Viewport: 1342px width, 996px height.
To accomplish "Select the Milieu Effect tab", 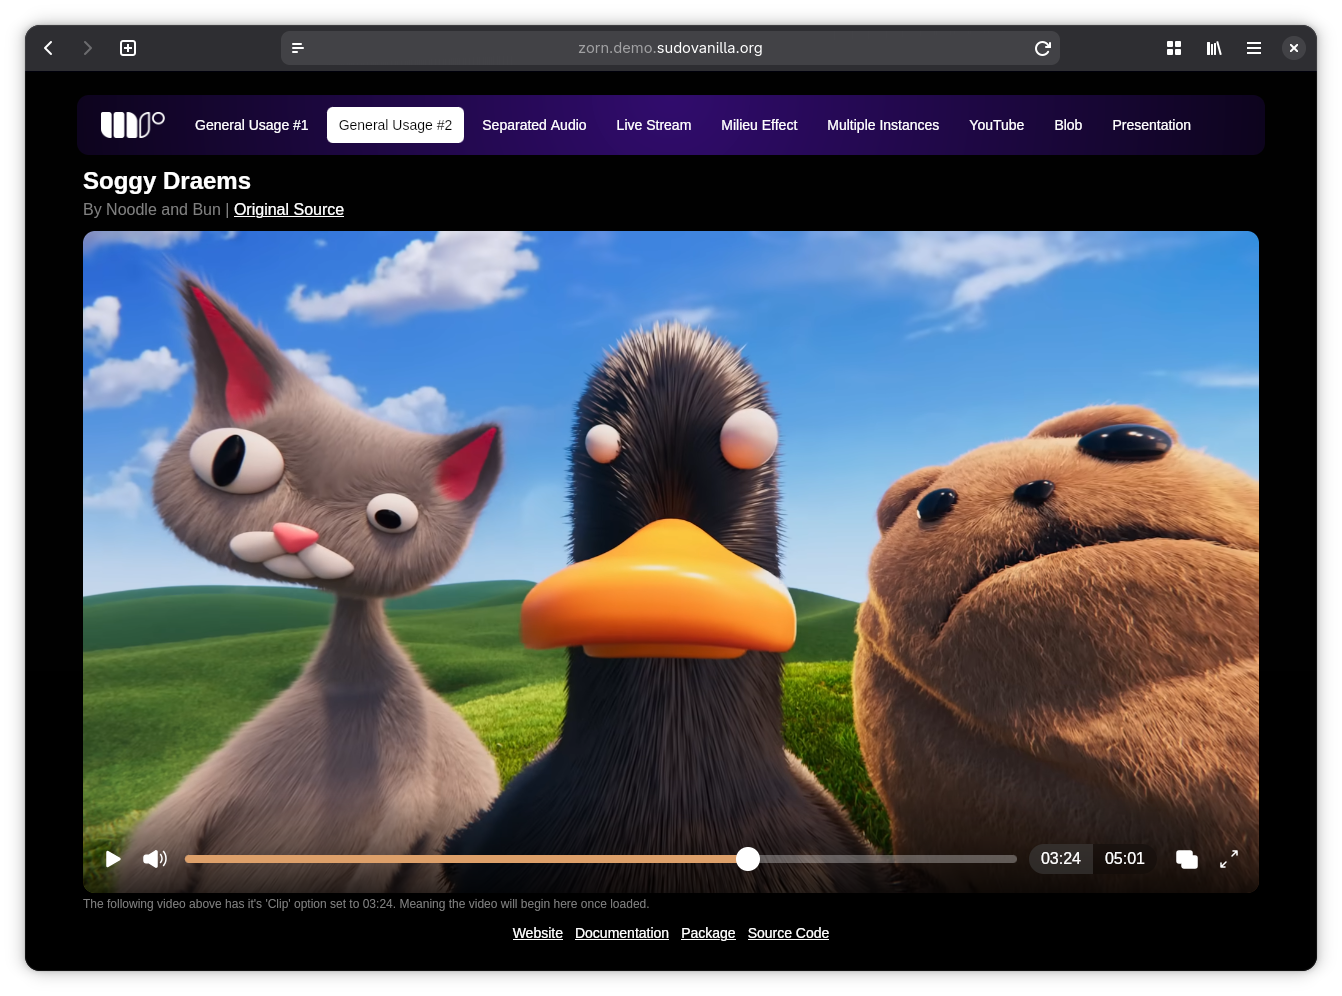I will (x=759, y=125).
